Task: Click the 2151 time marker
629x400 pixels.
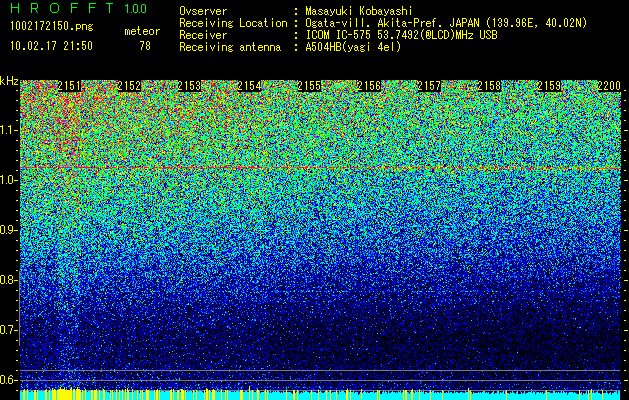Action: pos(69,86)
